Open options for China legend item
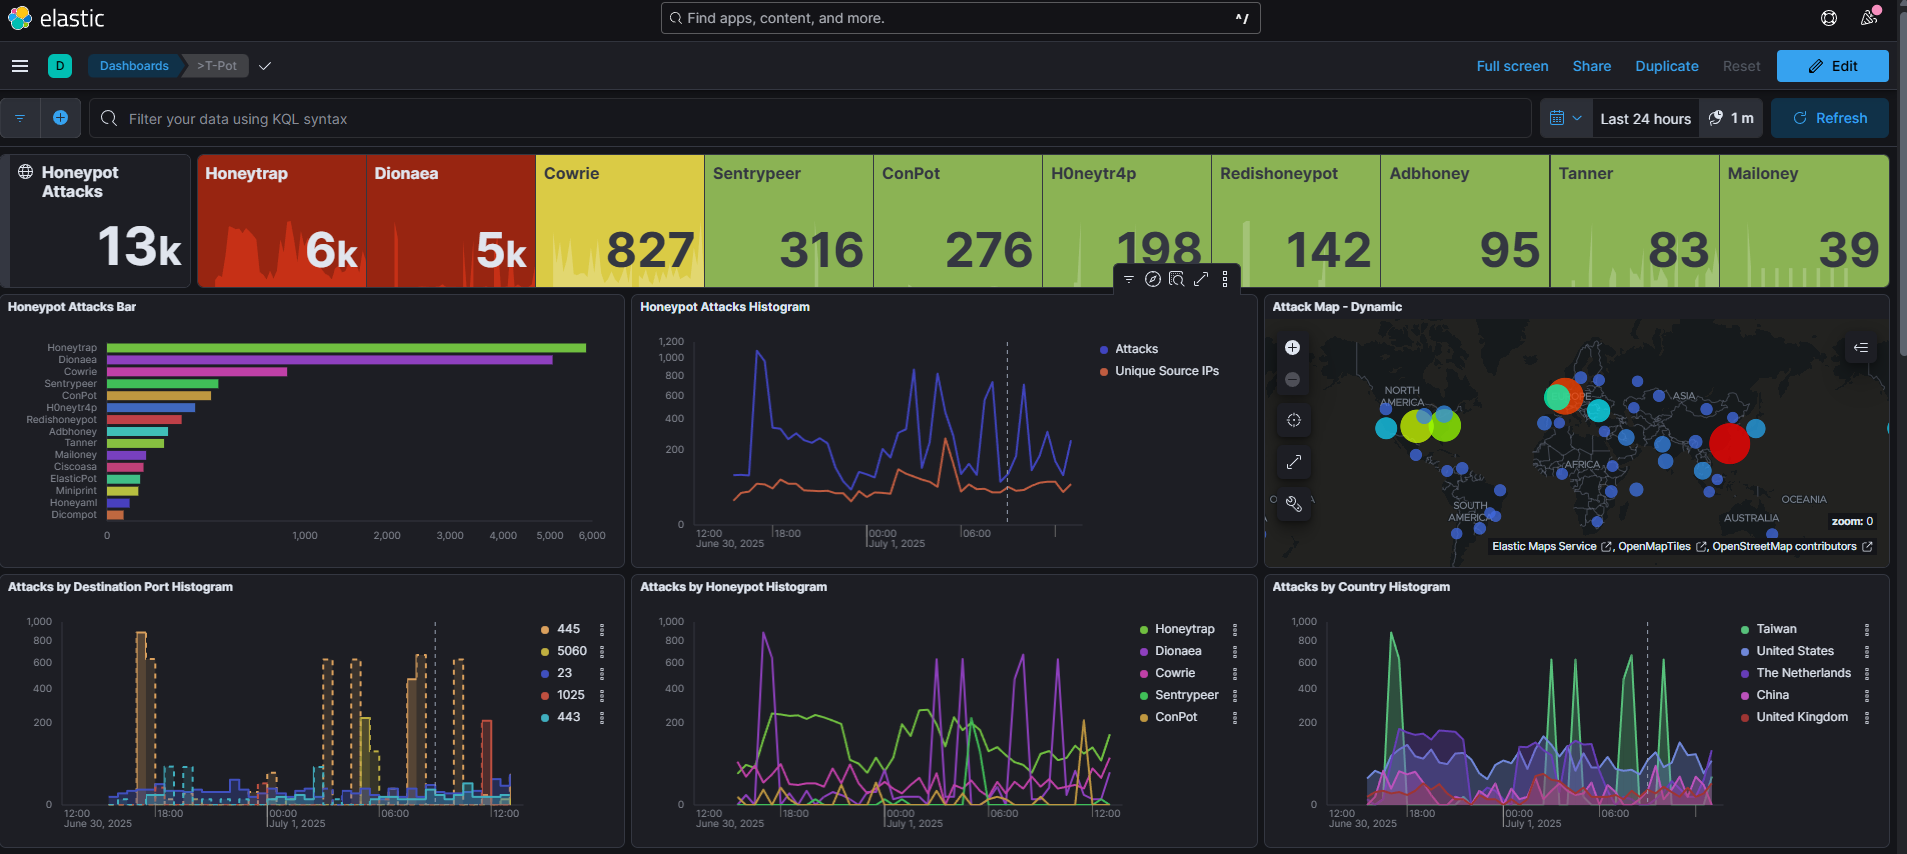1907x854 pixels. tap(1867, 695)
